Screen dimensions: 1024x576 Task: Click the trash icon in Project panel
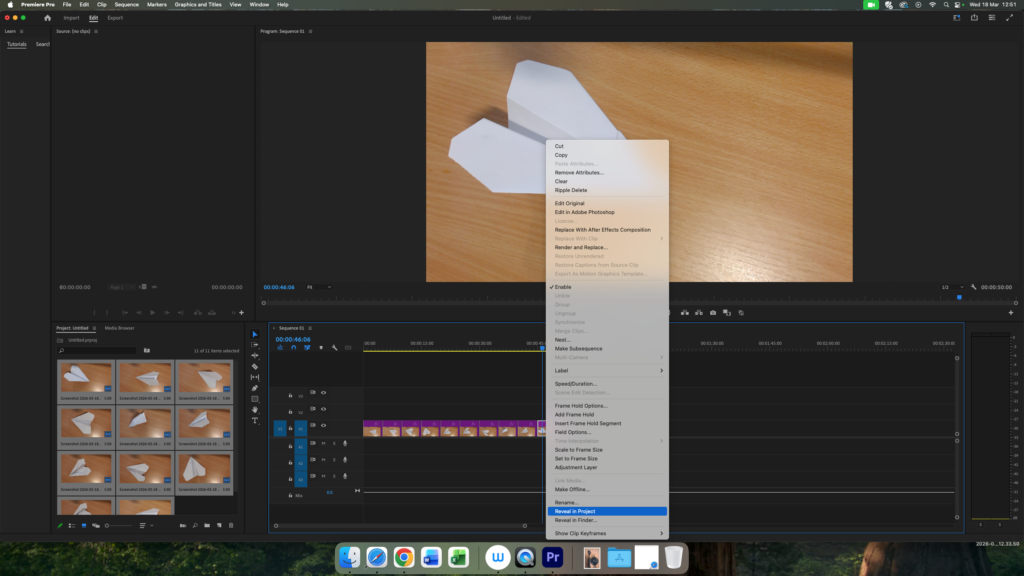click(x=231, y=525)
